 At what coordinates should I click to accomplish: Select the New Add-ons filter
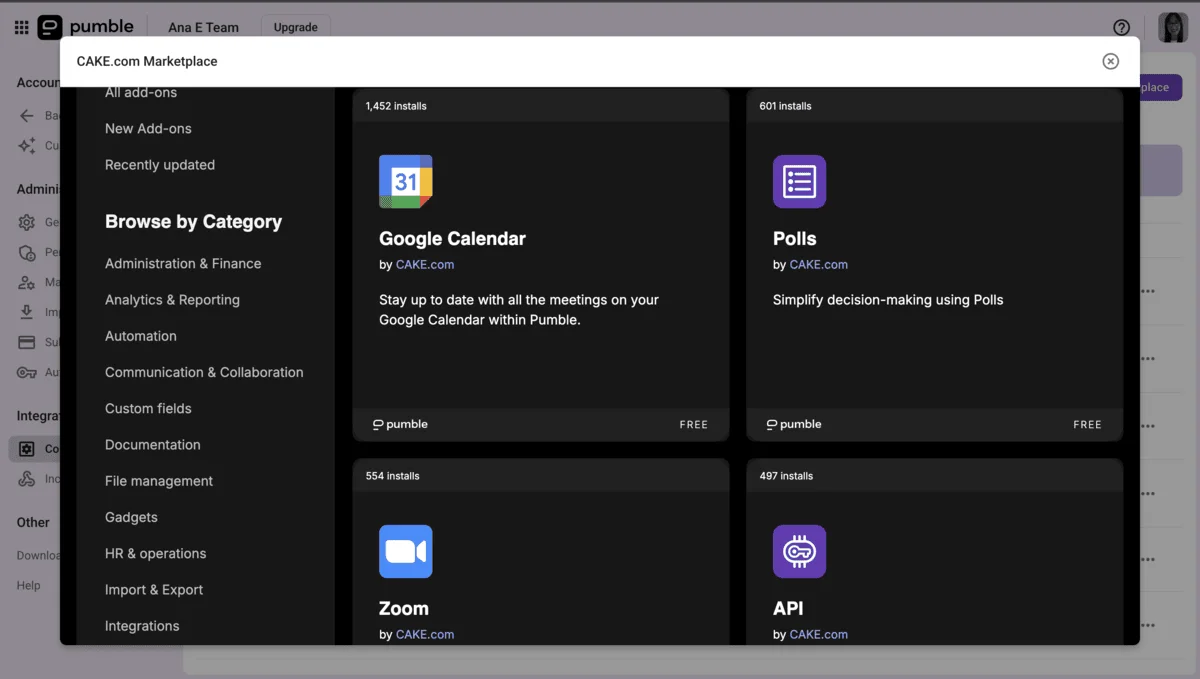coord(148,128)
